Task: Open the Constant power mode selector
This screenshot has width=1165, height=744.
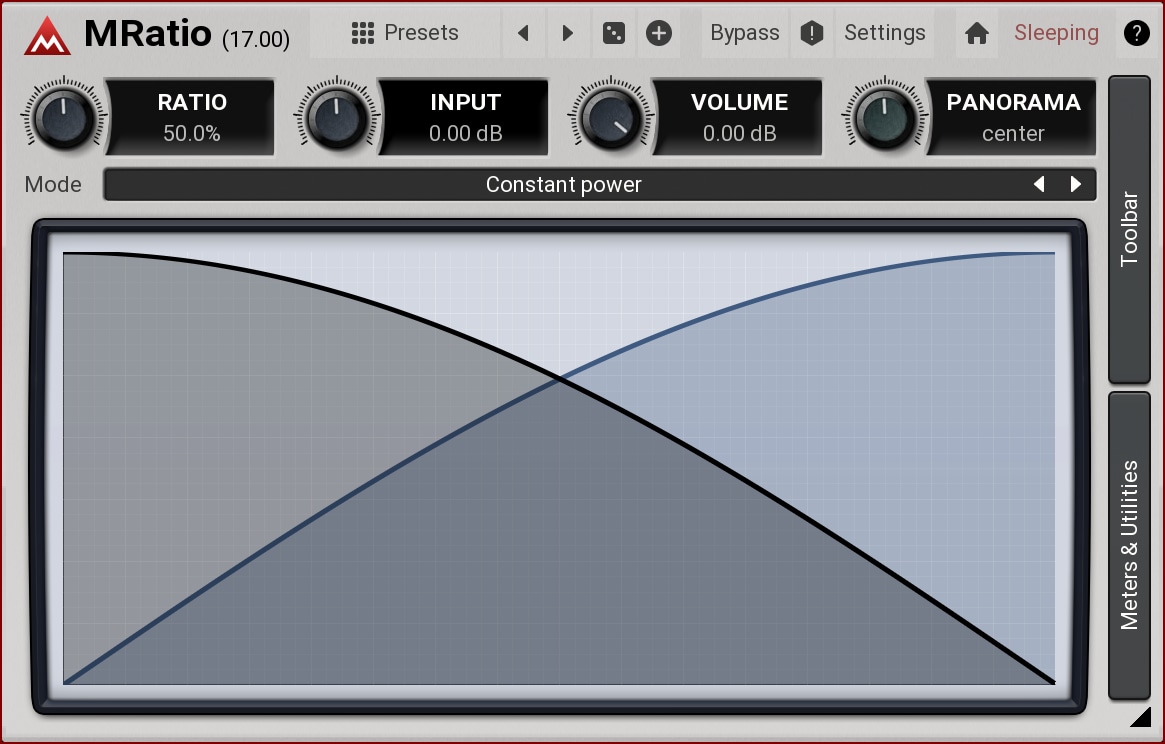Action: [563, 185]
